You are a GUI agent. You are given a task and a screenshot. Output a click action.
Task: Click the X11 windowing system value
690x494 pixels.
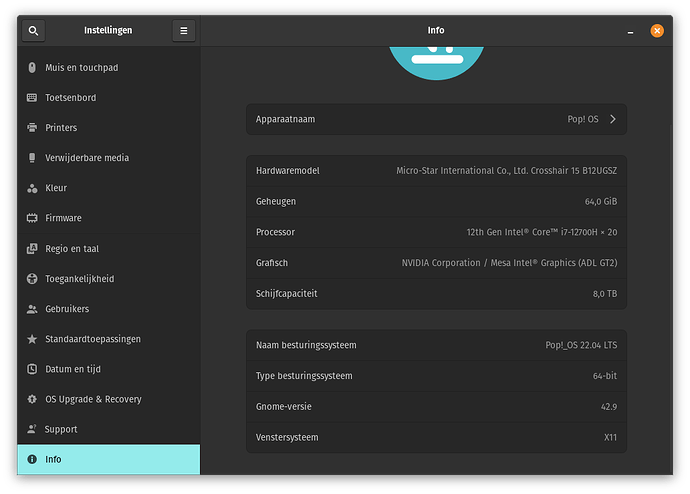(610, 437)
